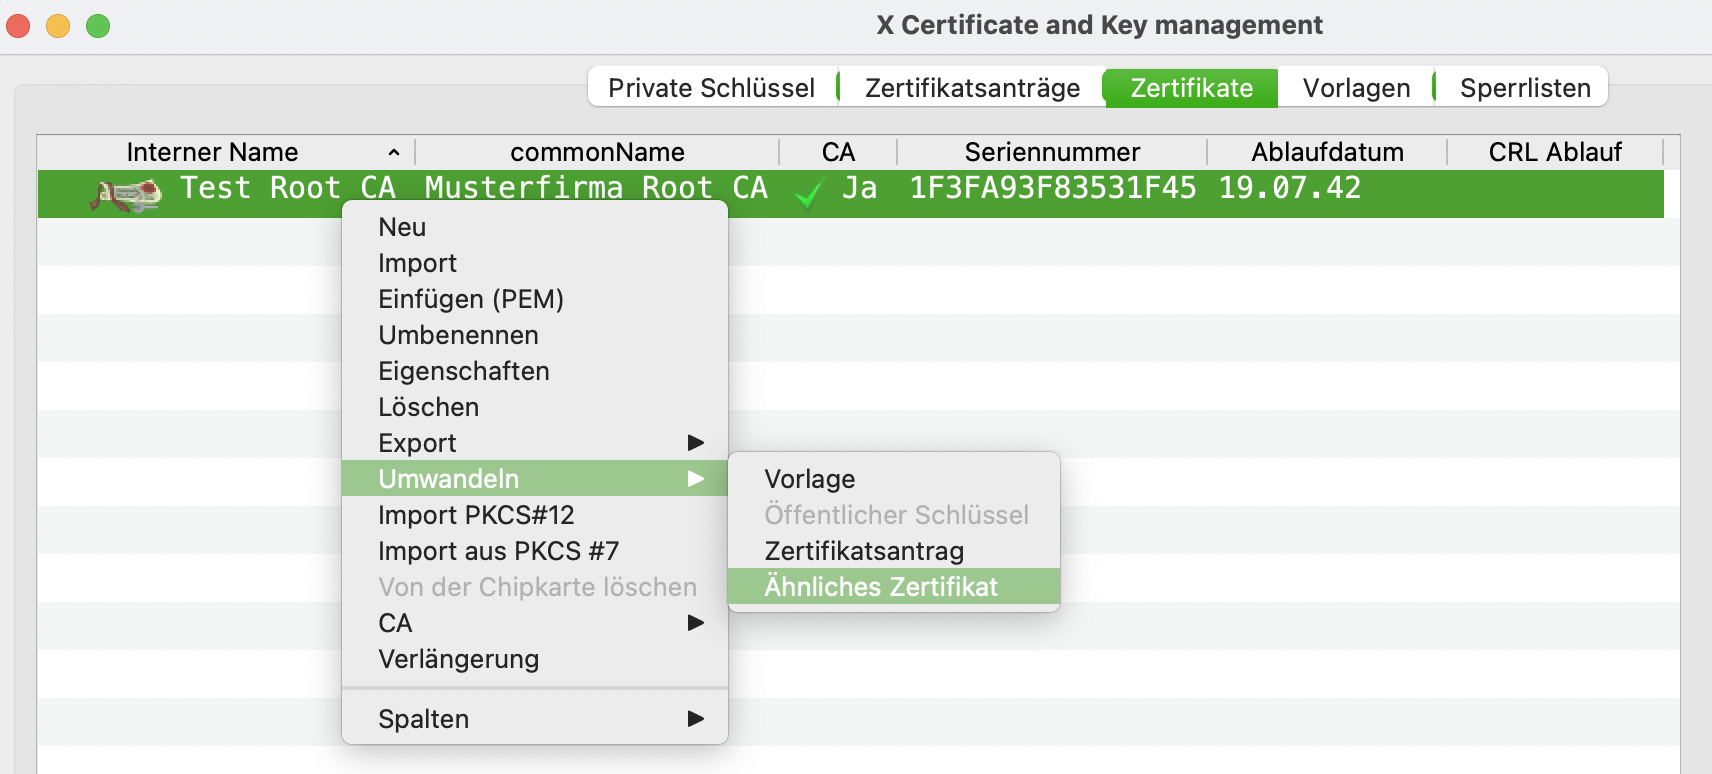1712x774 pixels.
Task: Click Import PKCS#12 menu entry
Action: [x=476, y=515]
